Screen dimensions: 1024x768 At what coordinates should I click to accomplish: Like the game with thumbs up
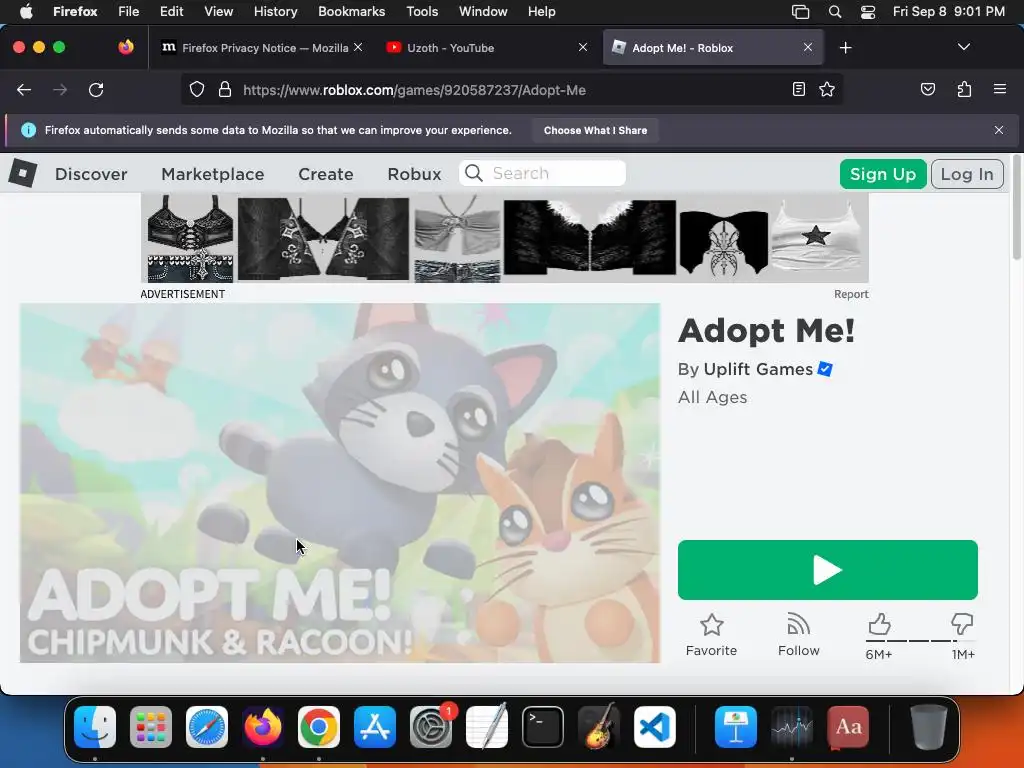[879, 624]
